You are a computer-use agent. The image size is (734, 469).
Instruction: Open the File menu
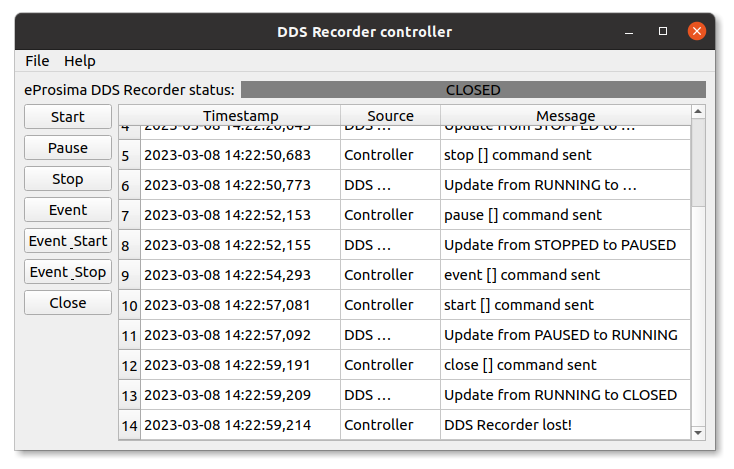point(37,61)
